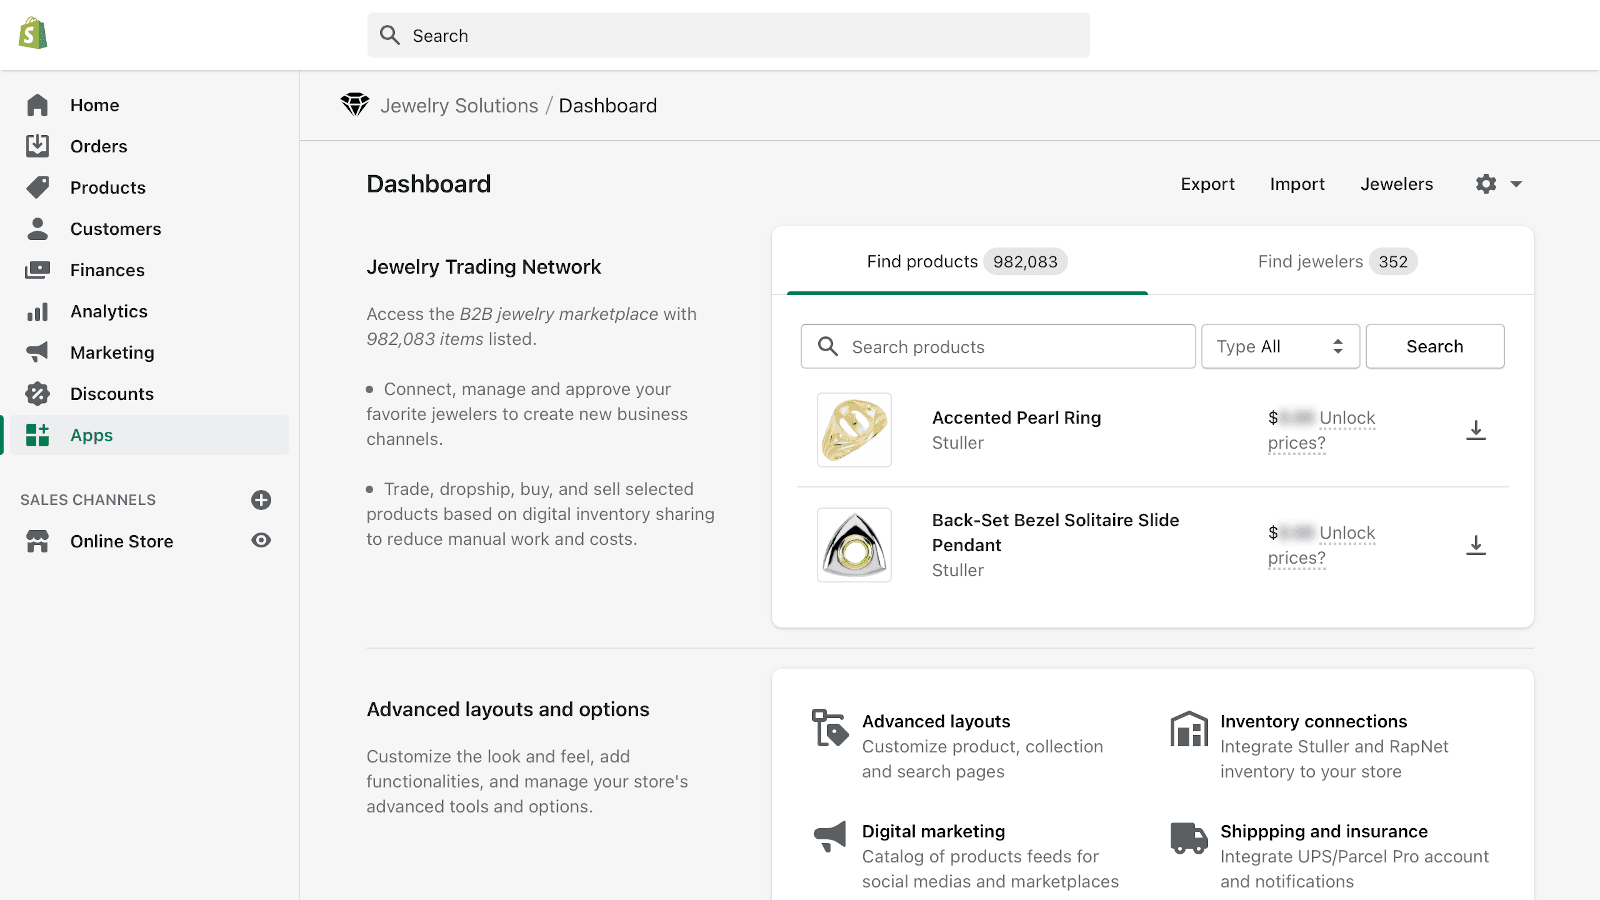Navigate to Jewelry Solutions breadcrumb
1600x900 pixels.
coord(459,106)
